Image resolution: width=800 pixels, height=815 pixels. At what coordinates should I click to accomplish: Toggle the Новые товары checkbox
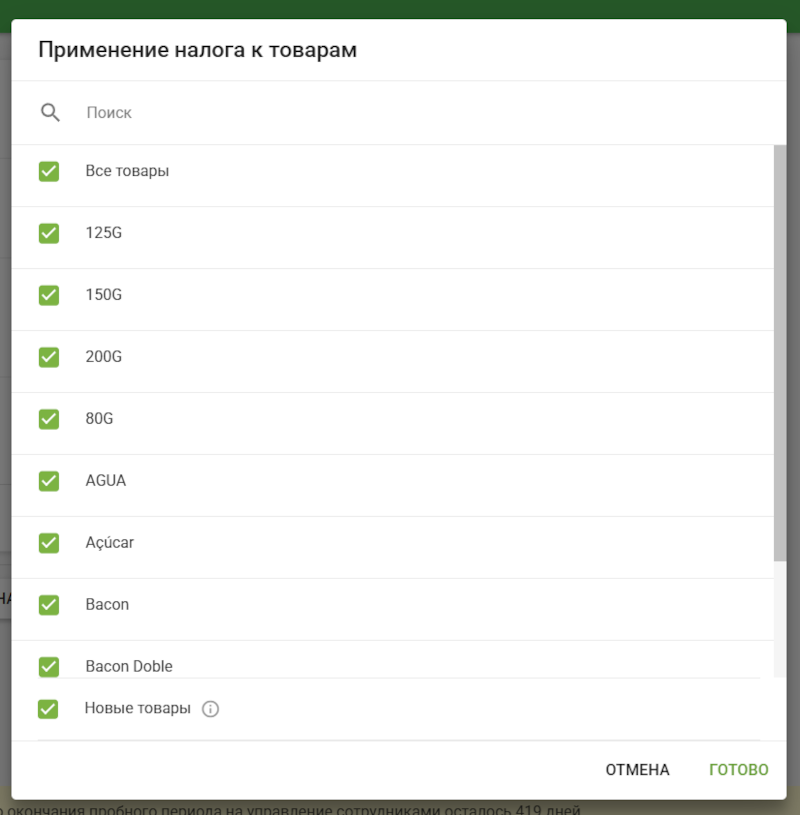click(49, 708)
